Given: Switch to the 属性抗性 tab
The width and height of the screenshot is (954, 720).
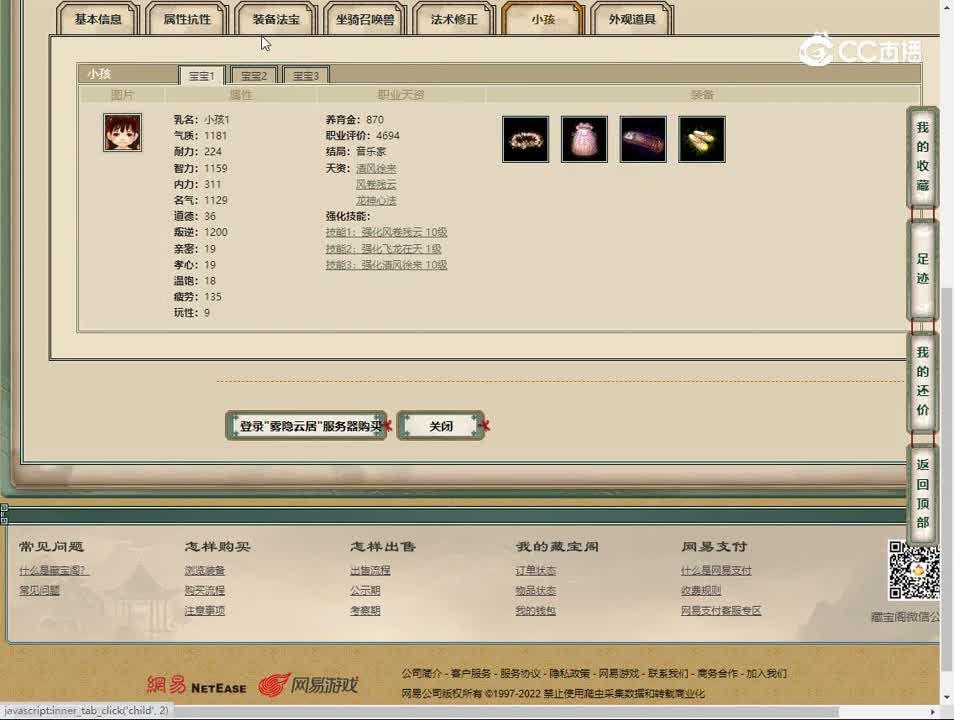Looking at the screenshot, I should click(187, 19).
